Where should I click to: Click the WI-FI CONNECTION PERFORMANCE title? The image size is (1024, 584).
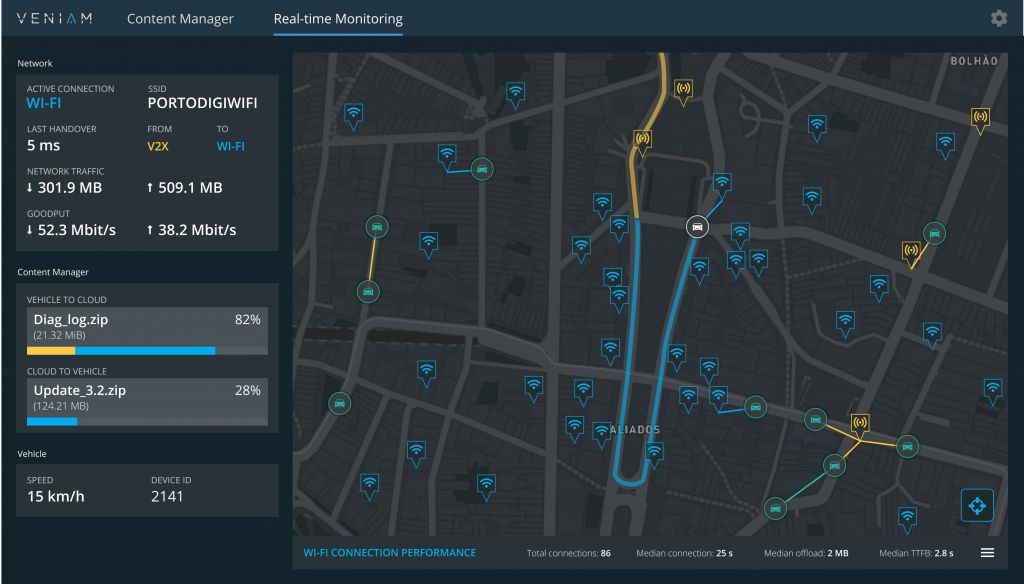pyautogui.click(x=389, y=553)
